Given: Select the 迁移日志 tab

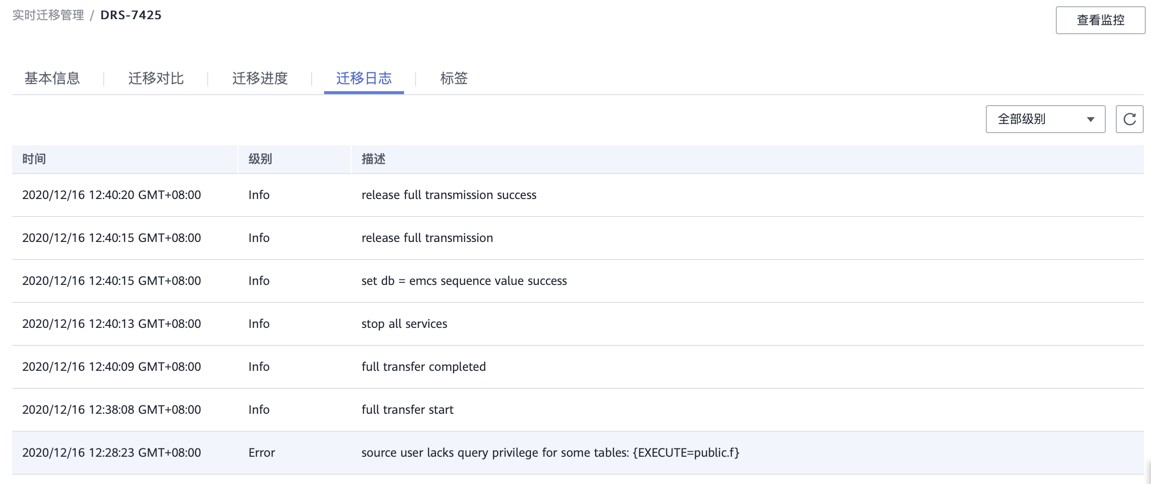Looking at the screenshot, I should (x=364, y=78).
